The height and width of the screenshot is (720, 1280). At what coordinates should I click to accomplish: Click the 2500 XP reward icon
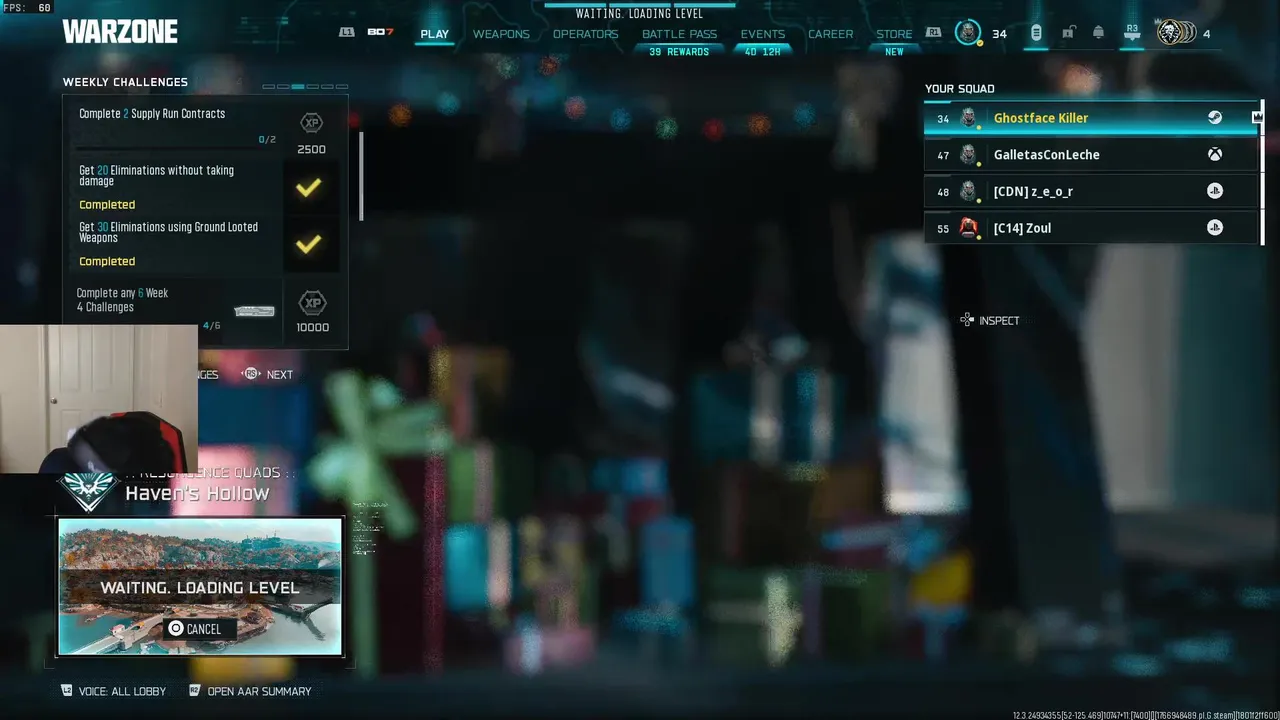click(312, 123)
